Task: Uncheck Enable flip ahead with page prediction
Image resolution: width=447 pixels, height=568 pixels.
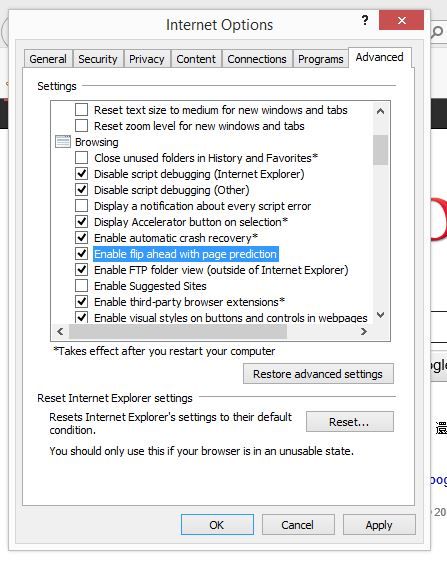Action: [82, 254]
